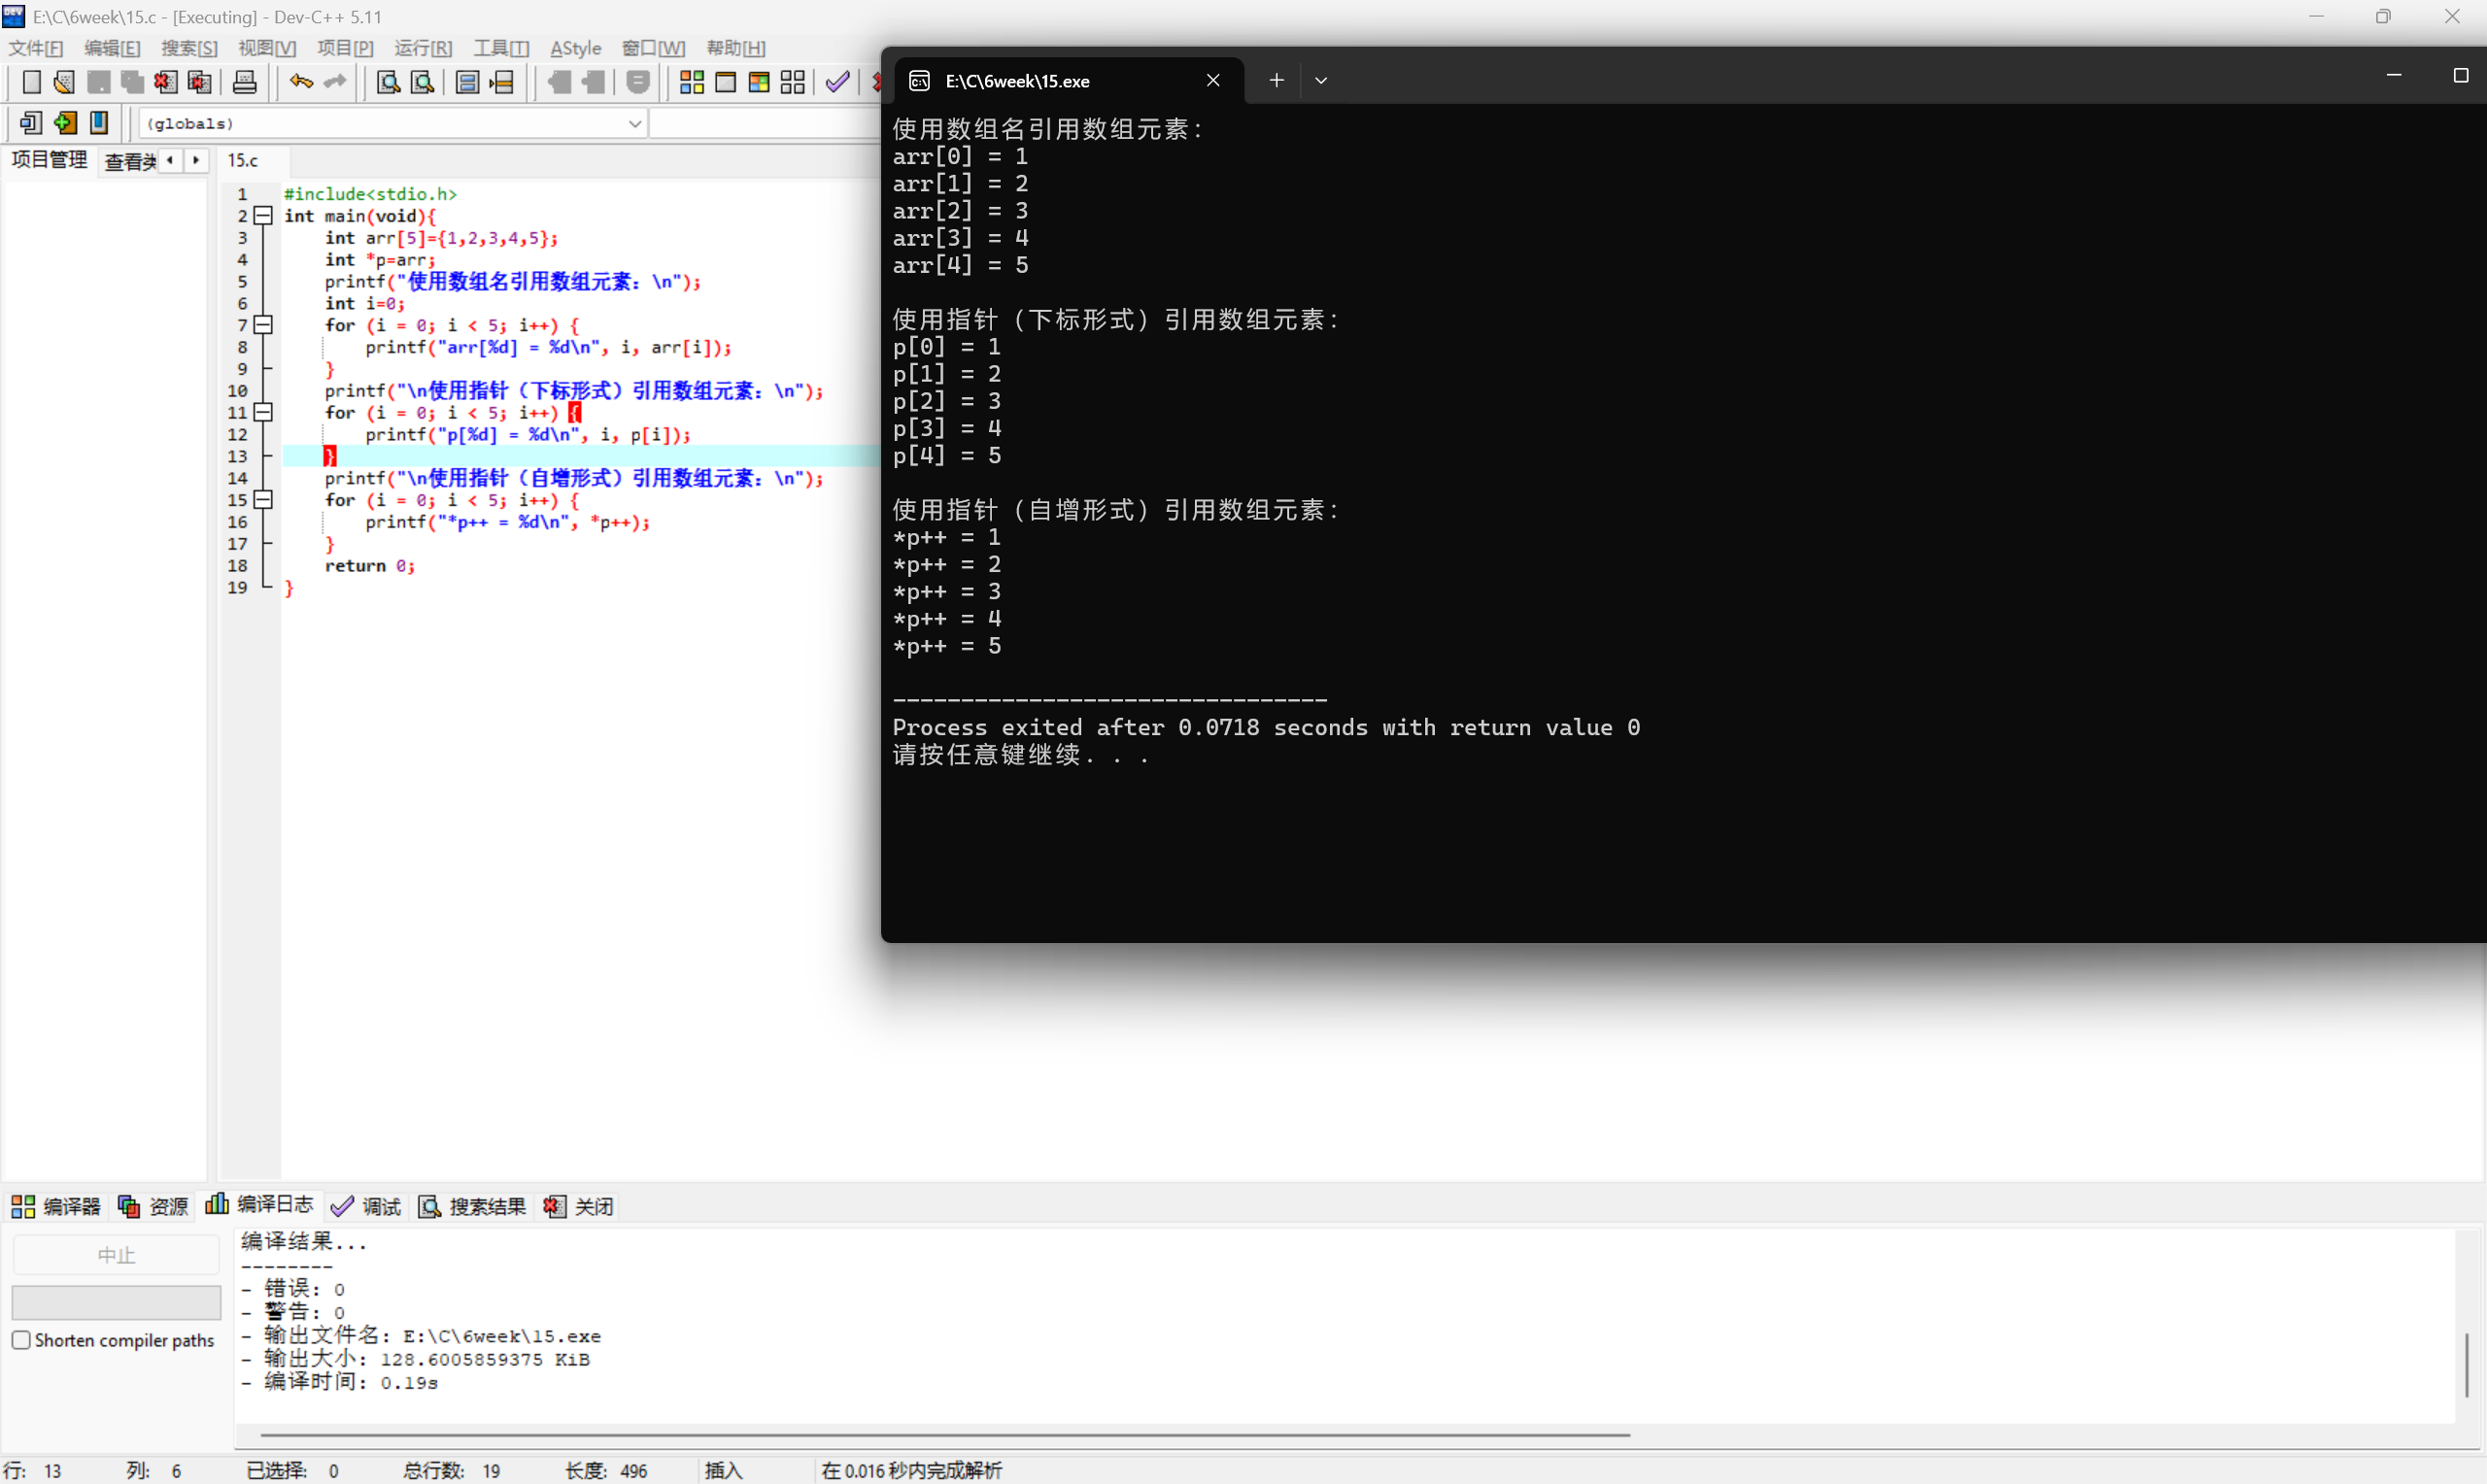Open the (globals) scope dropdown
The image size is (2487, 1484).
(x=634, y=123)
